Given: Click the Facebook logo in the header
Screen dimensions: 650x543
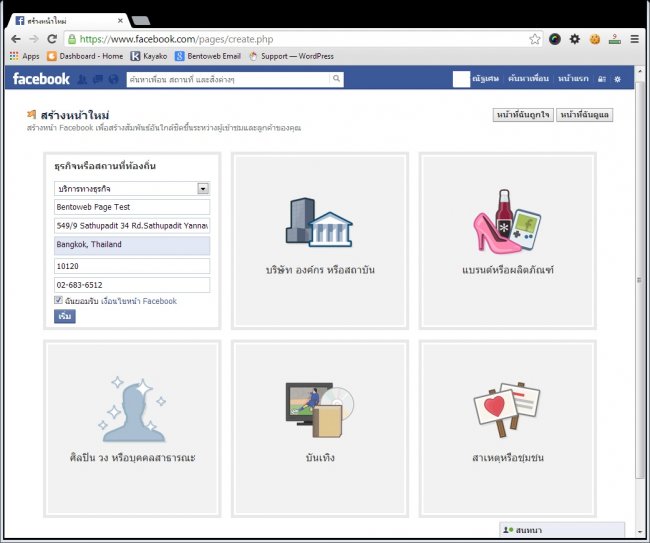Looking at the screenshot, I should pos(41,79).
